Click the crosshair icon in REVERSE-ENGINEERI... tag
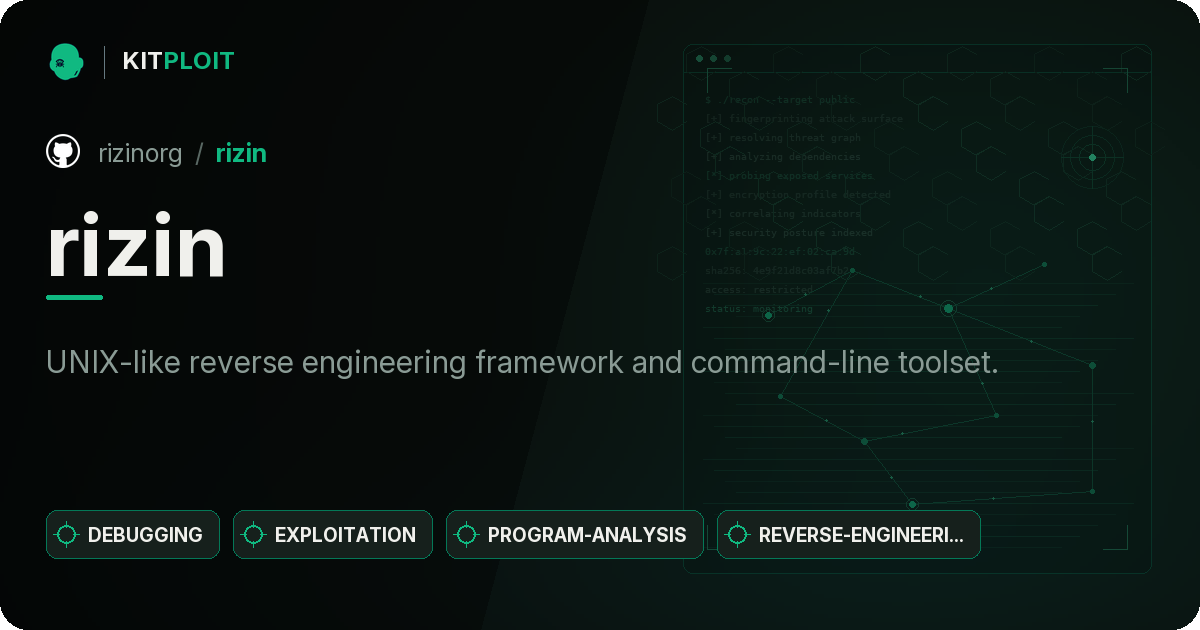This screenshot has height=630, width=1200. pos(738,535)
